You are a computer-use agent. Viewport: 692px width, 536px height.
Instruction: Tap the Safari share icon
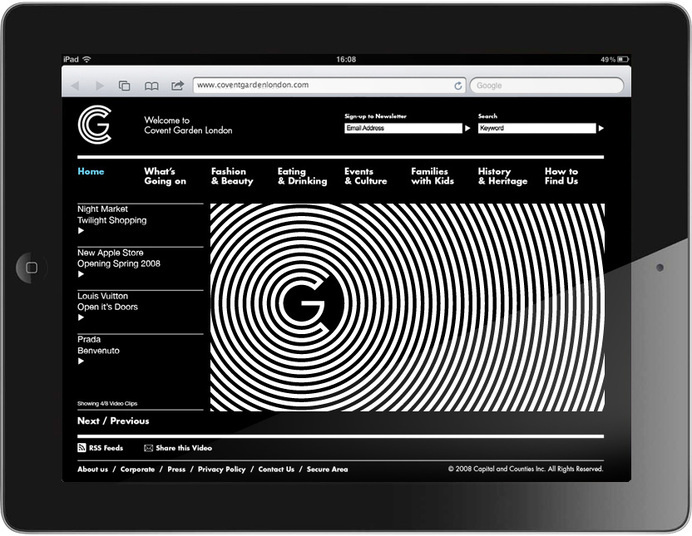tap(177, 86)
